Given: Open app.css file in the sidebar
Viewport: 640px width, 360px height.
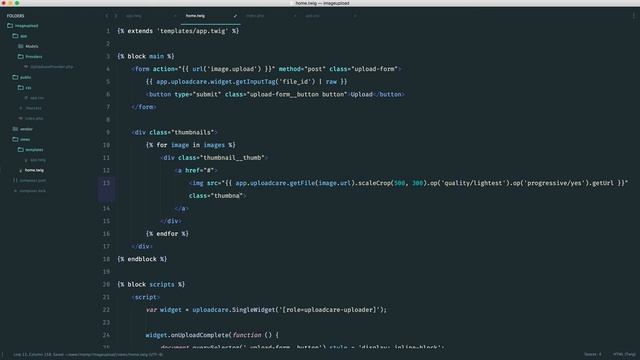Looking at the screenshot, I should (34, 98).
